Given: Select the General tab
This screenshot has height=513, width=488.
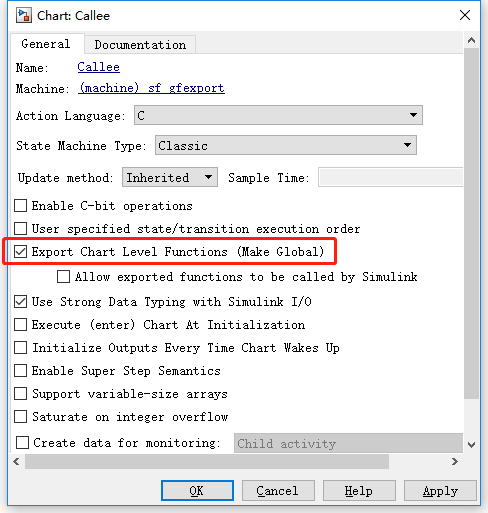Looking at the screenshot, I should point(46,44).
